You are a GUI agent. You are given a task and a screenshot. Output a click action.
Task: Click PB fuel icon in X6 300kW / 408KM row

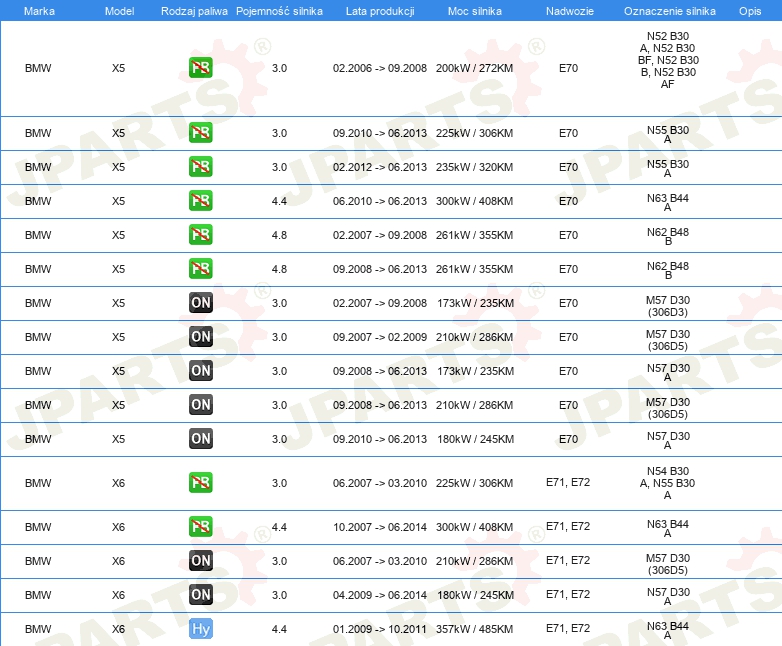pos(201,527)
